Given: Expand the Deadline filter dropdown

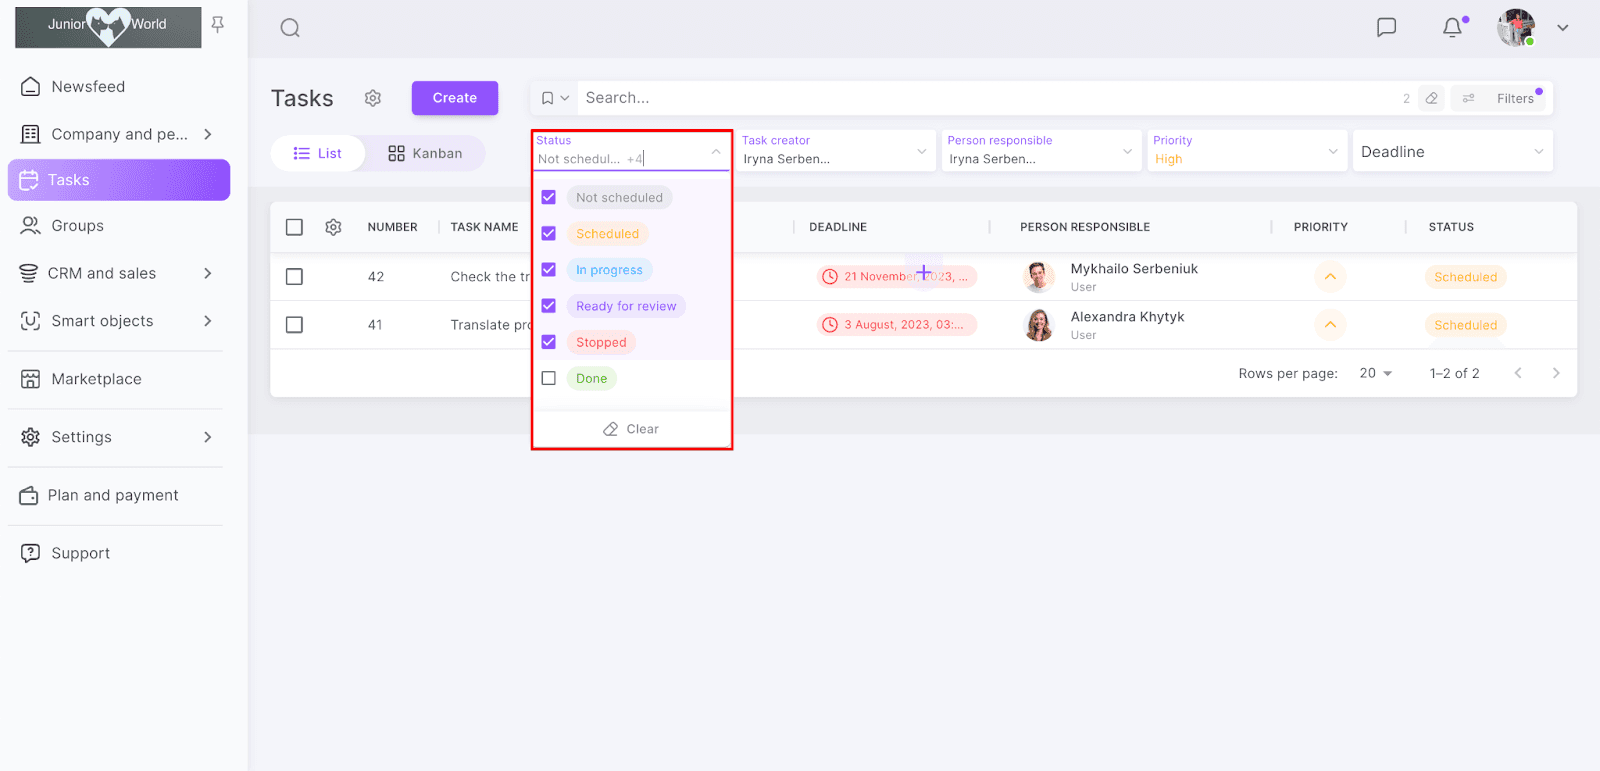Looking at the screenshot, I should [1452, 151].
